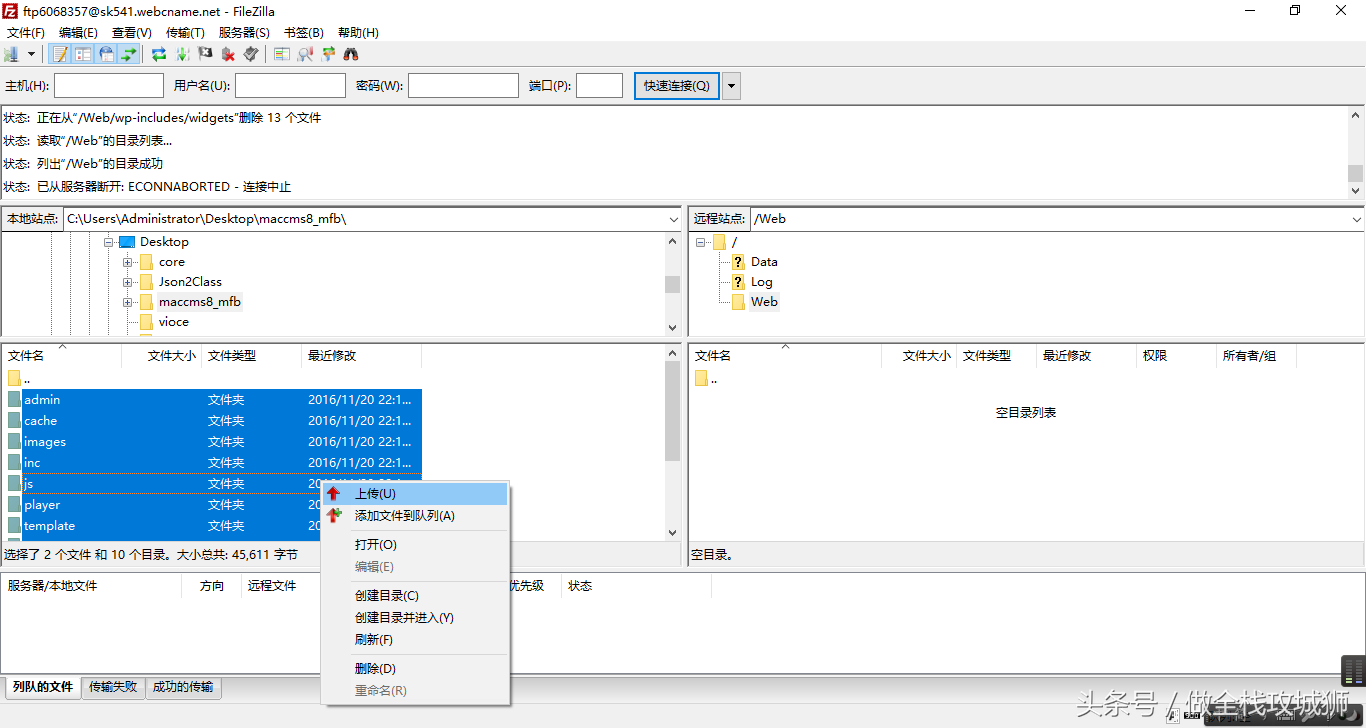Open the directory listing filters dialog

pos(281,54)
